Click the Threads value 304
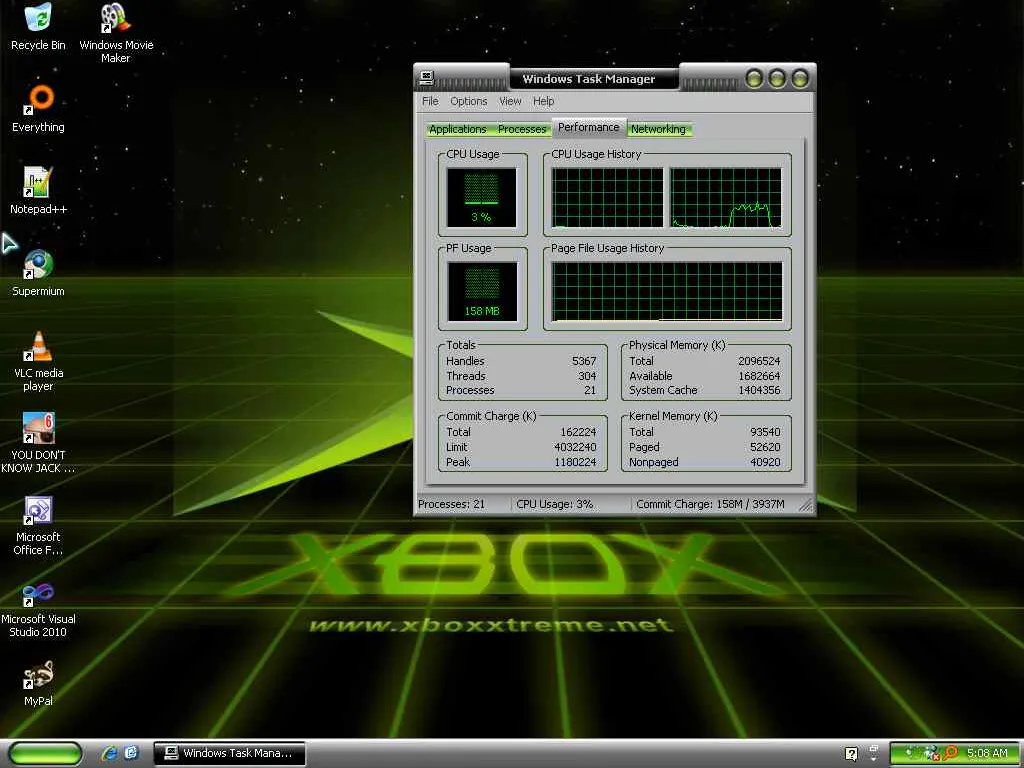 587,376
